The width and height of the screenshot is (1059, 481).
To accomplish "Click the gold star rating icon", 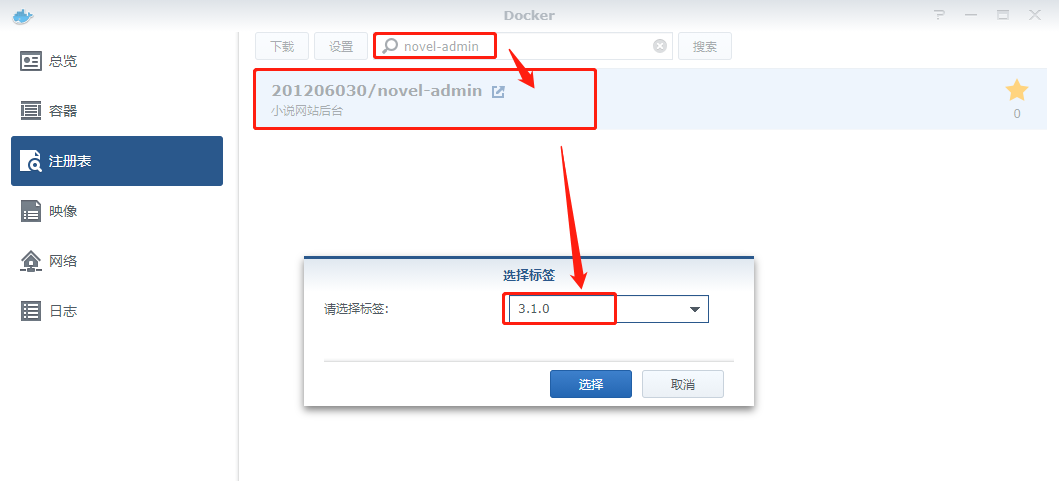I will [x=1016, y=90].
